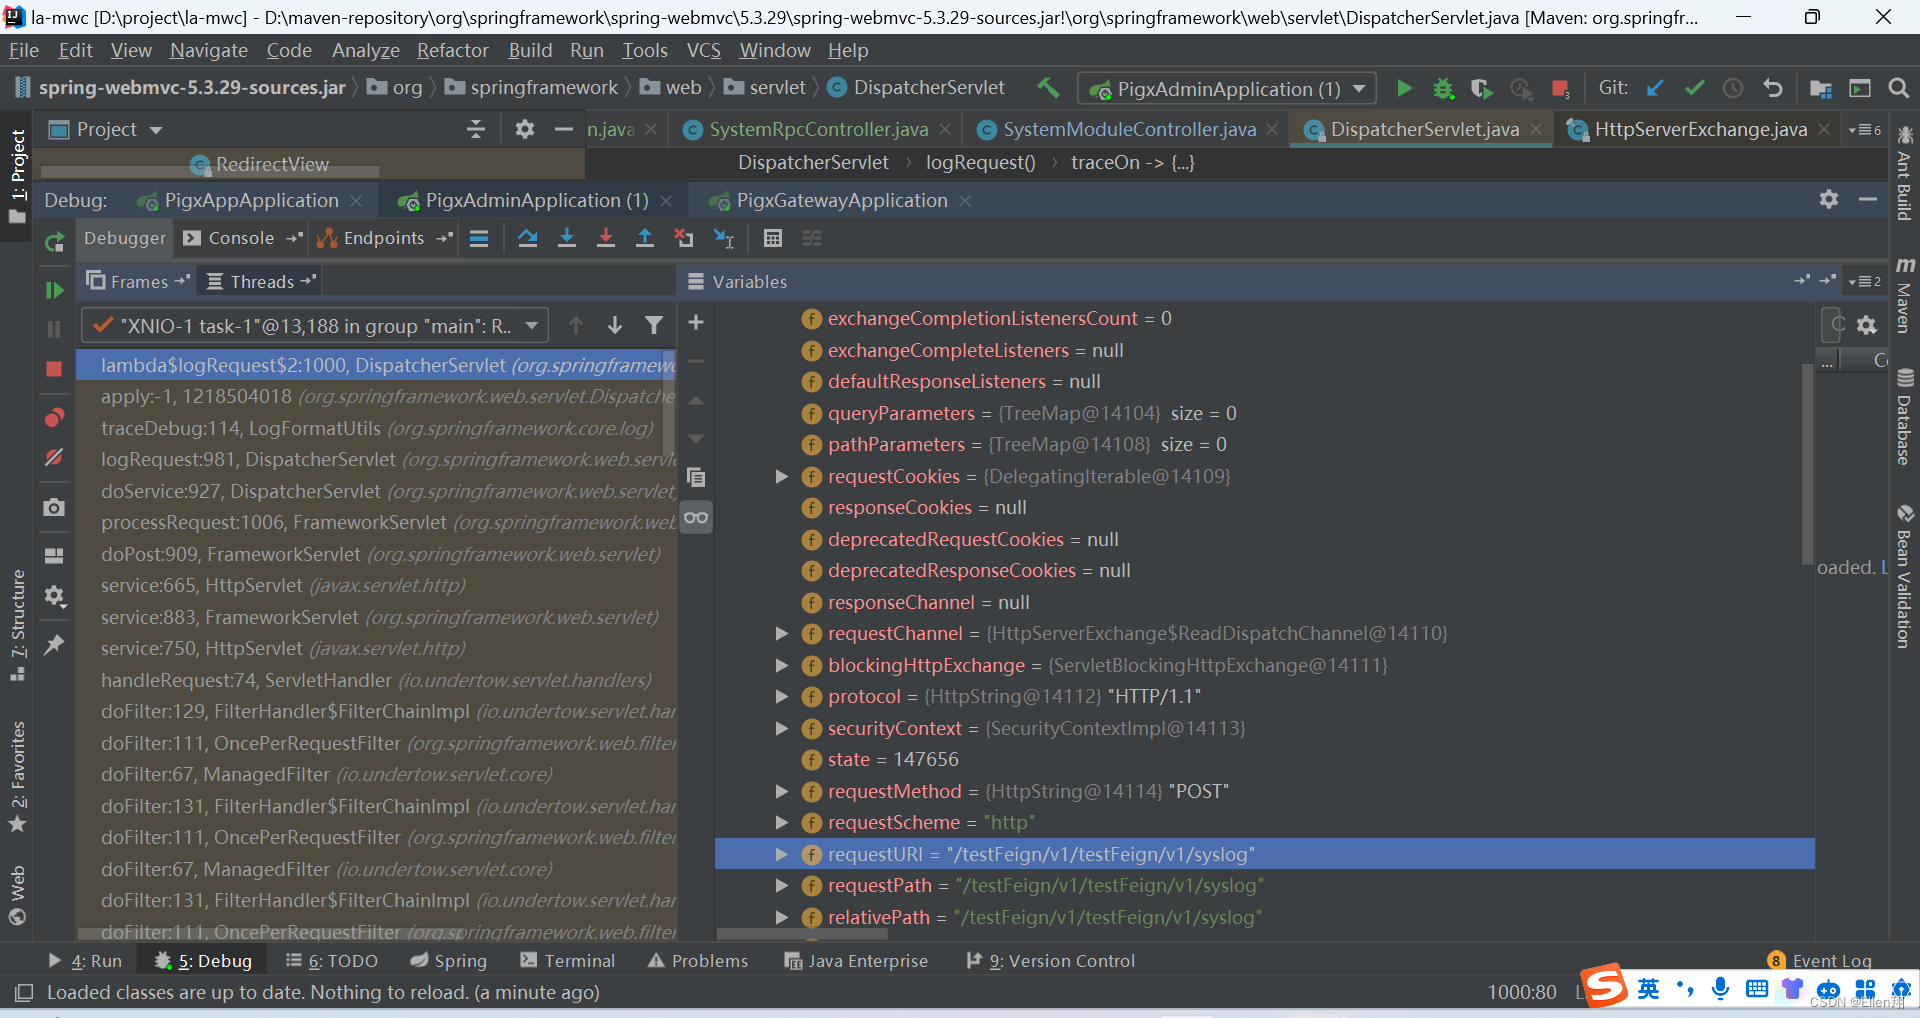Open the Navigate menu
Viewport: 1920px width, 1018px height.
(208, 50)
